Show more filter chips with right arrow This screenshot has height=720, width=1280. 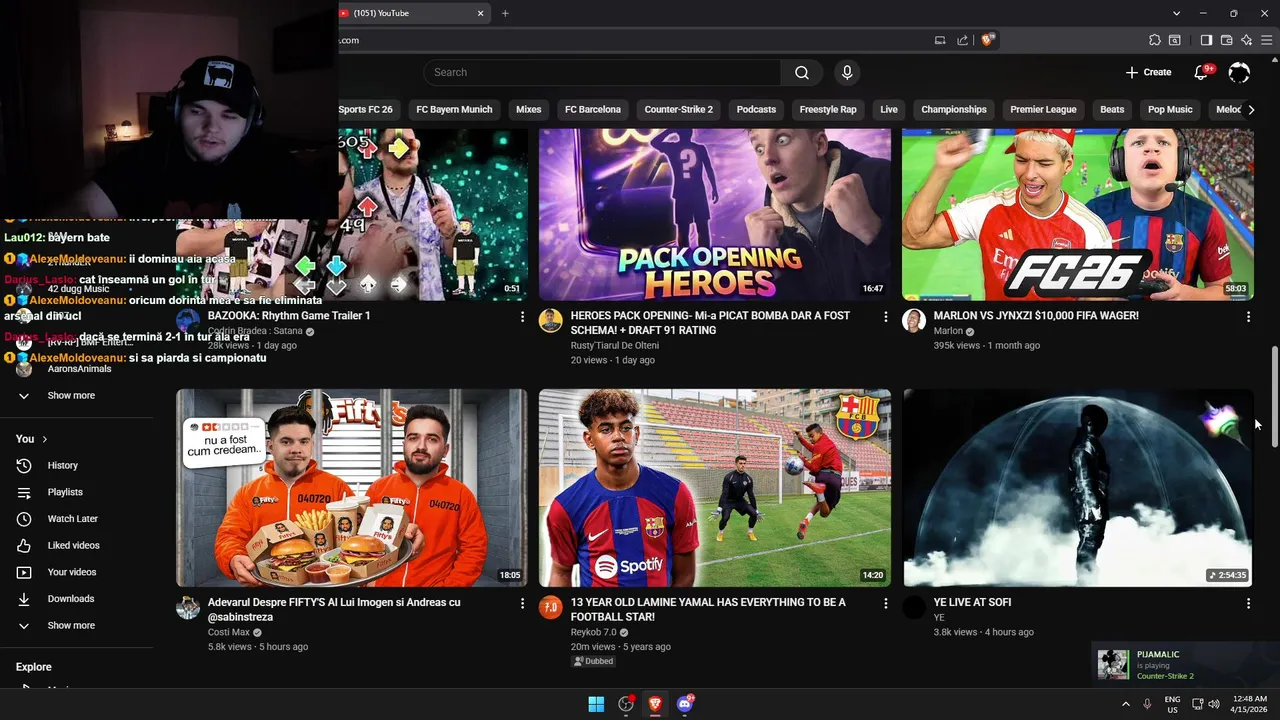click(x=1251, y=109)
